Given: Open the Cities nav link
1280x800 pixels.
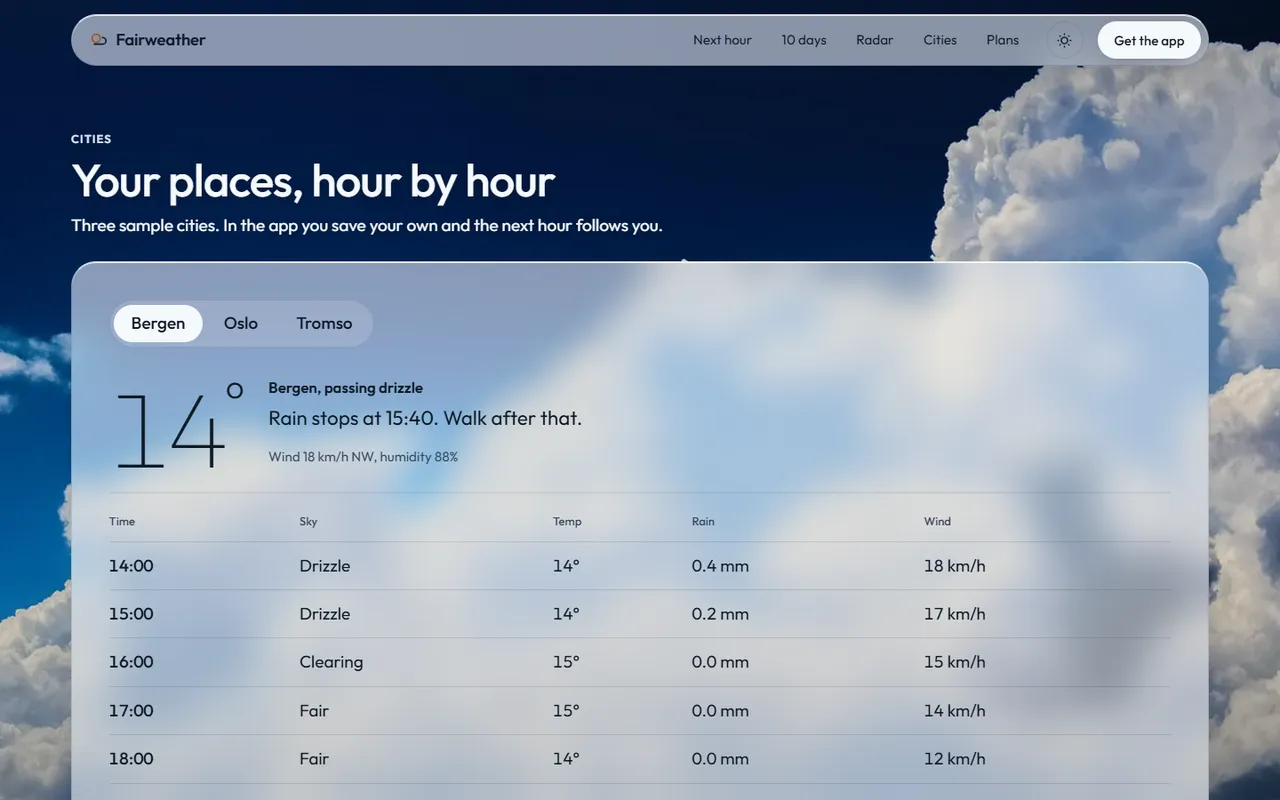Looking at the screenshot, I should [940, 40].
